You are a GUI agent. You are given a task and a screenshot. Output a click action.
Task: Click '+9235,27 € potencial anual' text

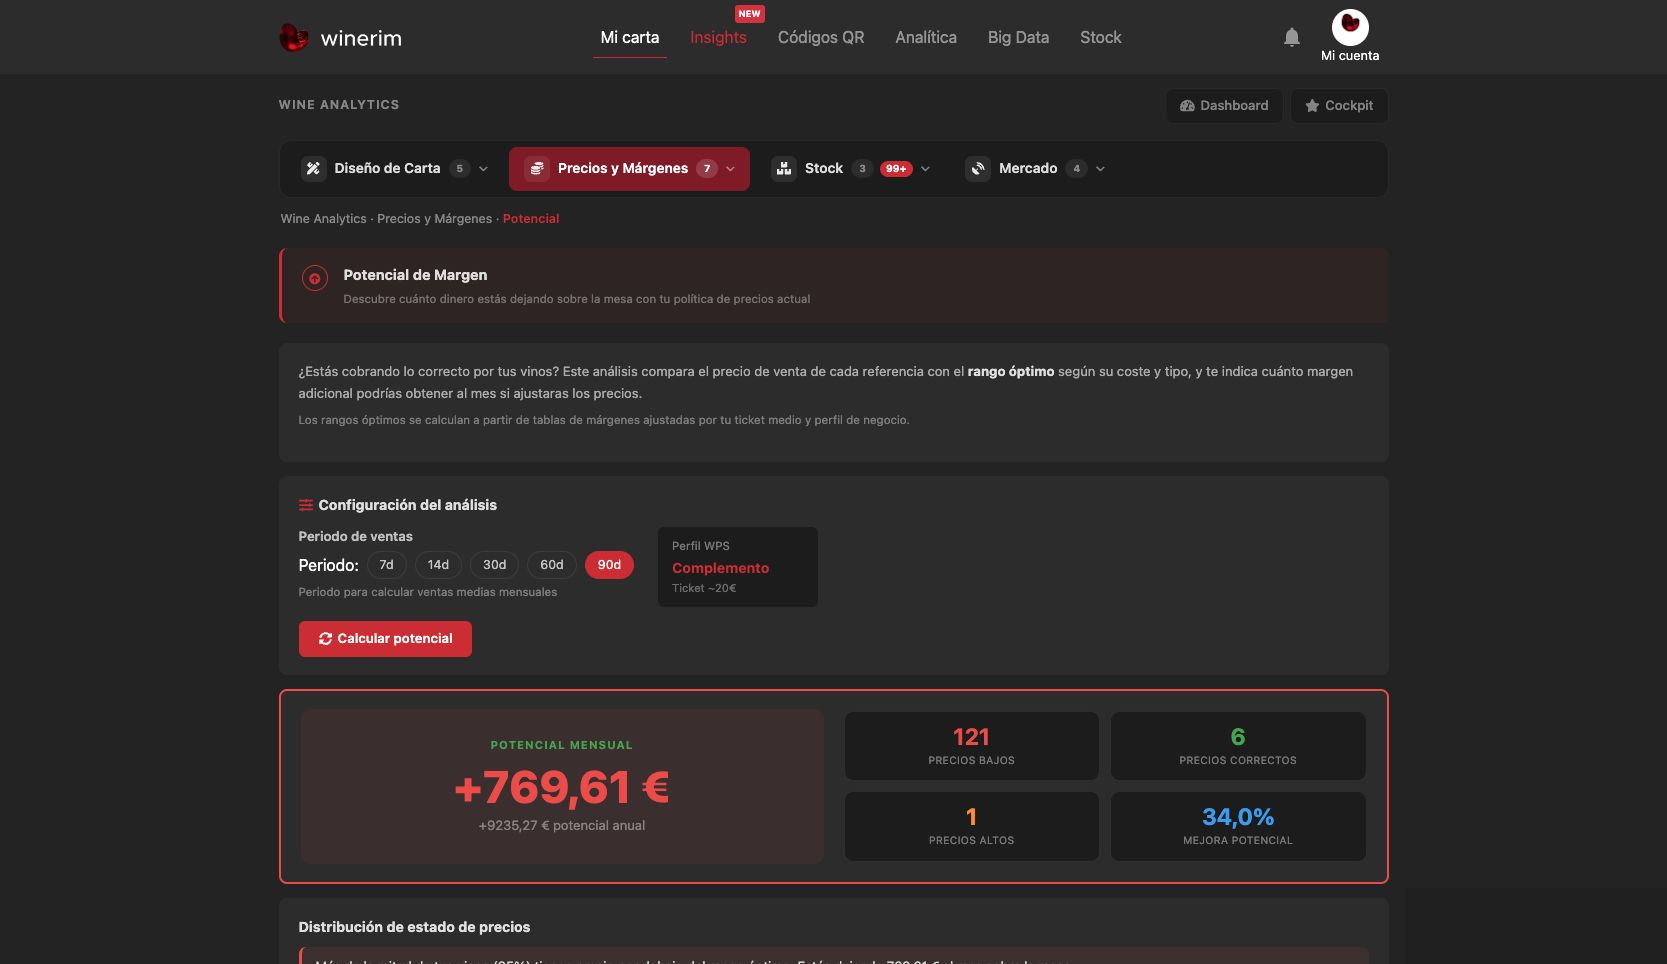pyautogui.click(x=562, y=826)
